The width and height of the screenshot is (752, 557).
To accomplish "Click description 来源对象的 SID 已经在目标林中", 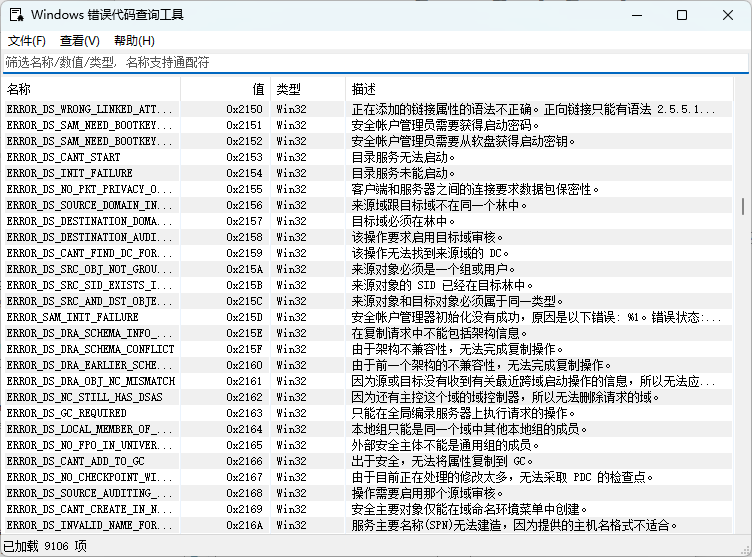I will [x=442, y=285].
